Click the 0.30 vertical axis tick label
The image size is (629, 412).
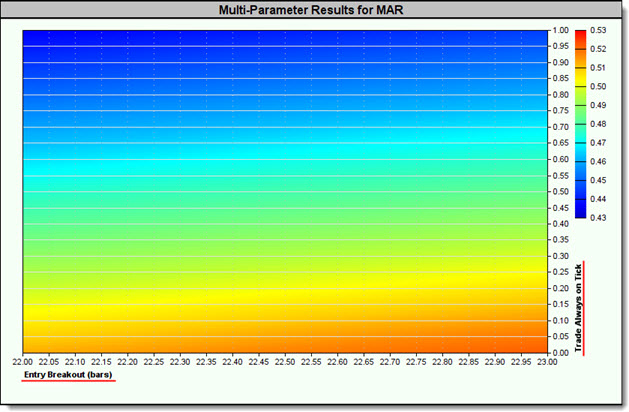(x=560, y=256)
